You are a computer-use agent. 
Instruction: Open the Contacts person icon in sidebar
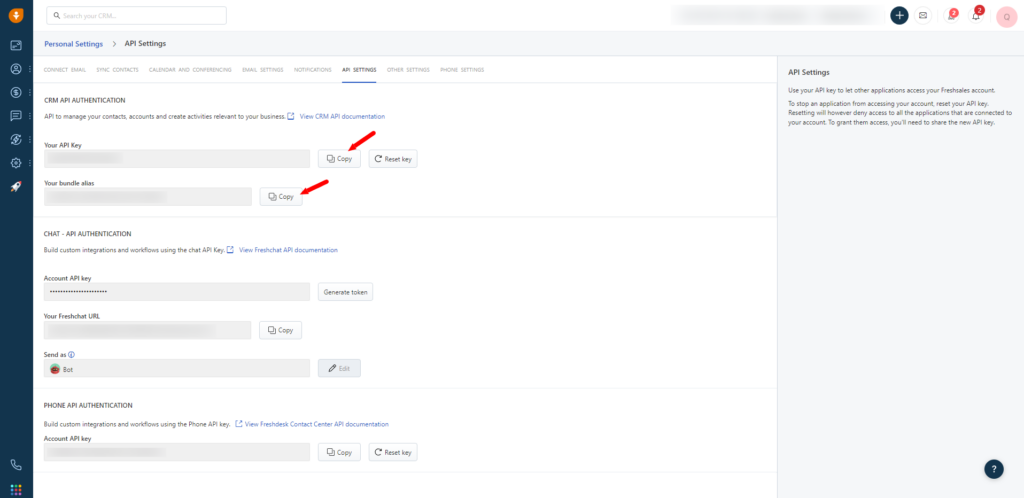[16, 69]
